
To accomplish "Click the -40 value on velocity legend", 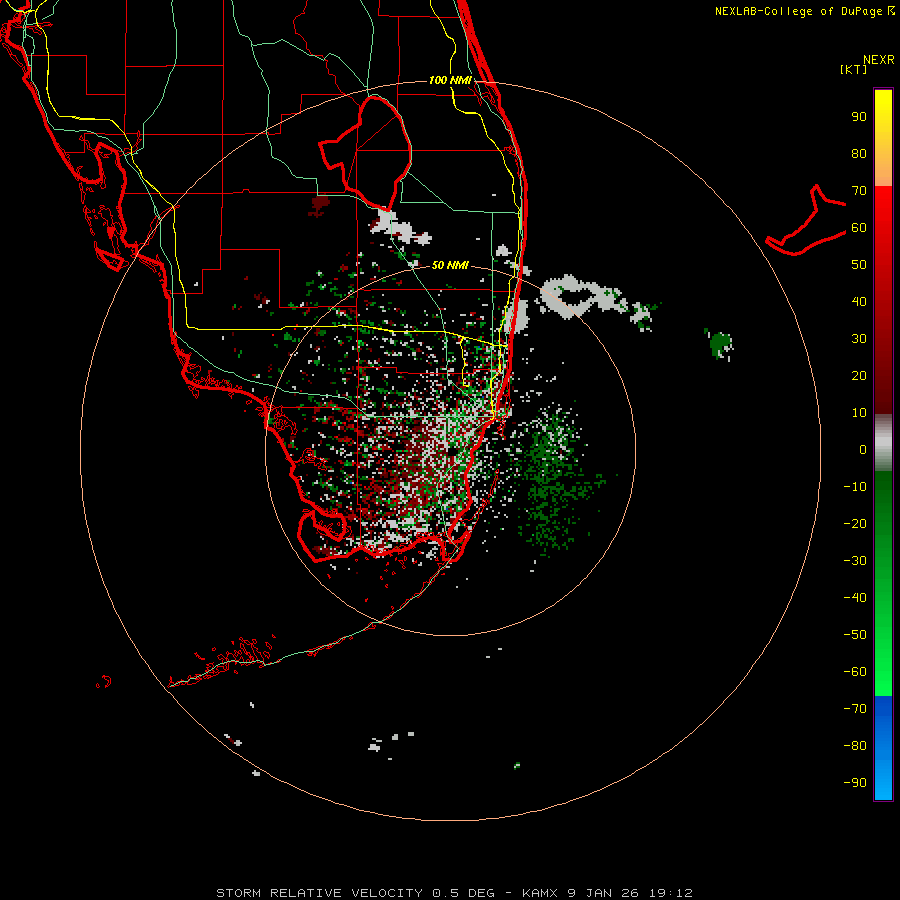I will tap(855, 598).
